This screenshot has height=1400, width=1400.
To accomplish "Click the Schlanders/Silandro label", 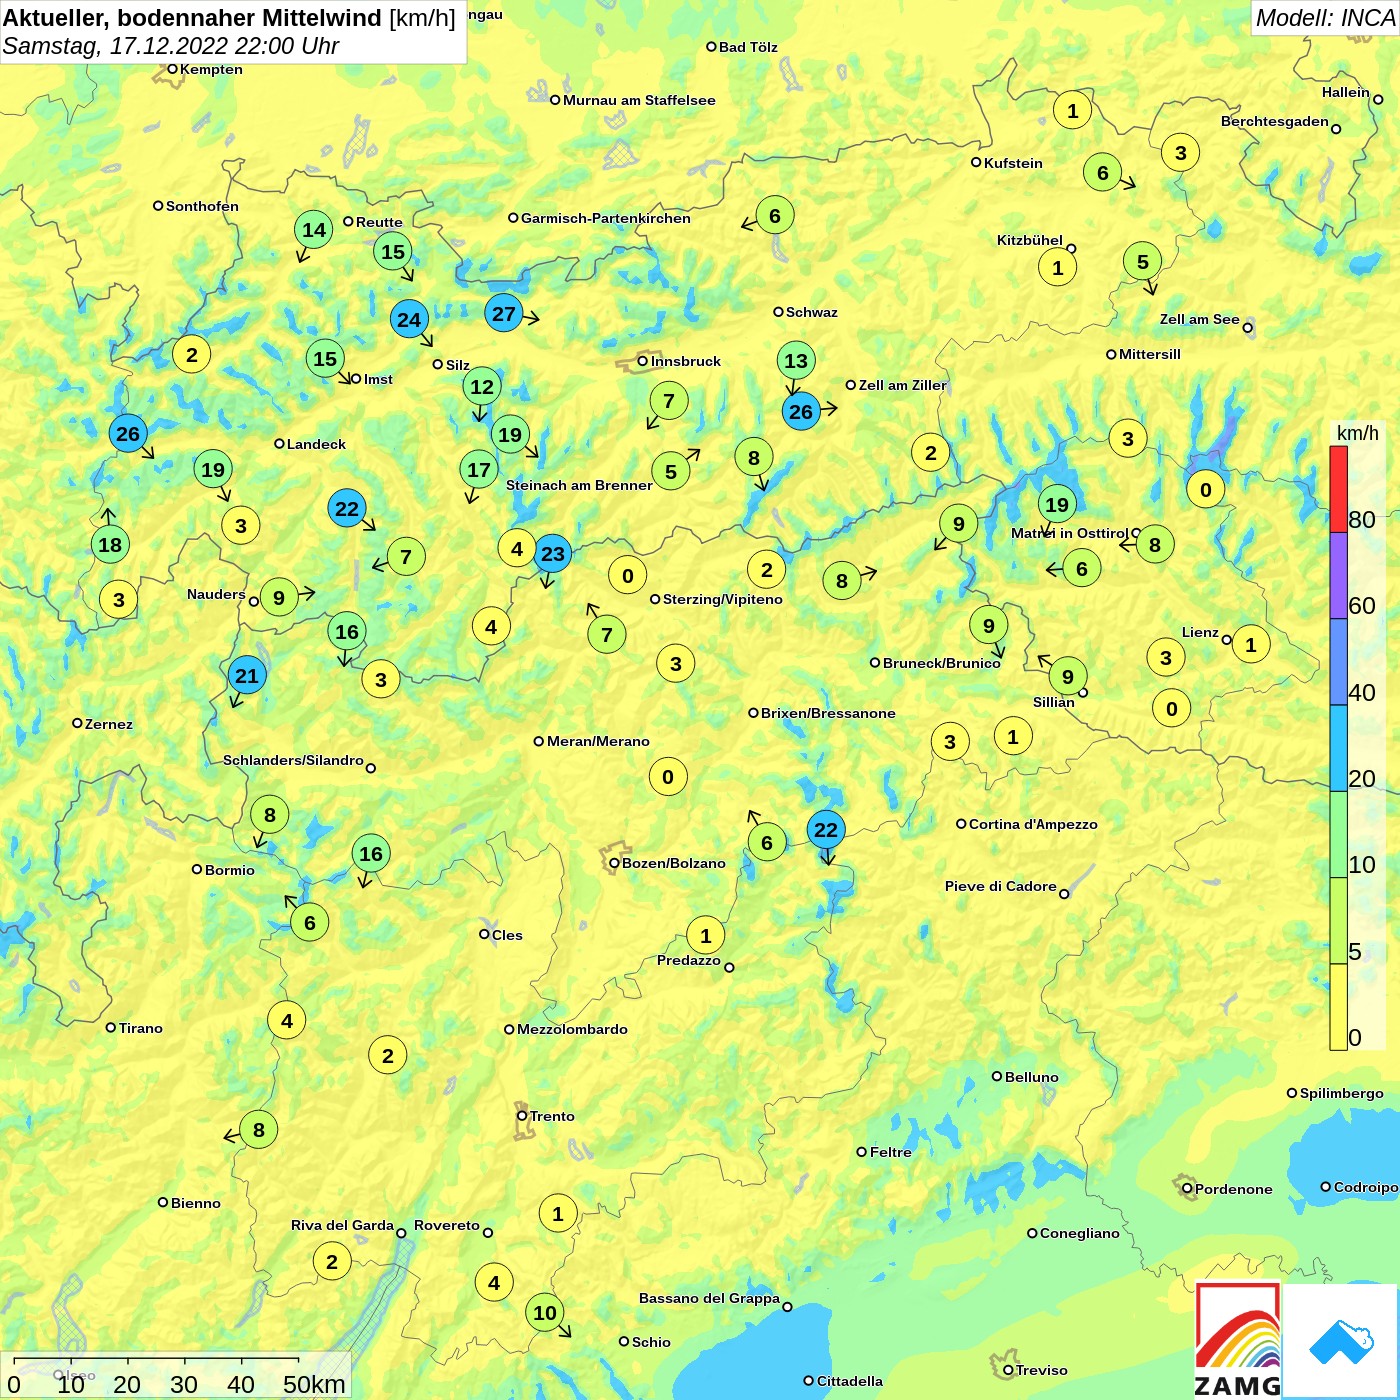I will point(293,760).
